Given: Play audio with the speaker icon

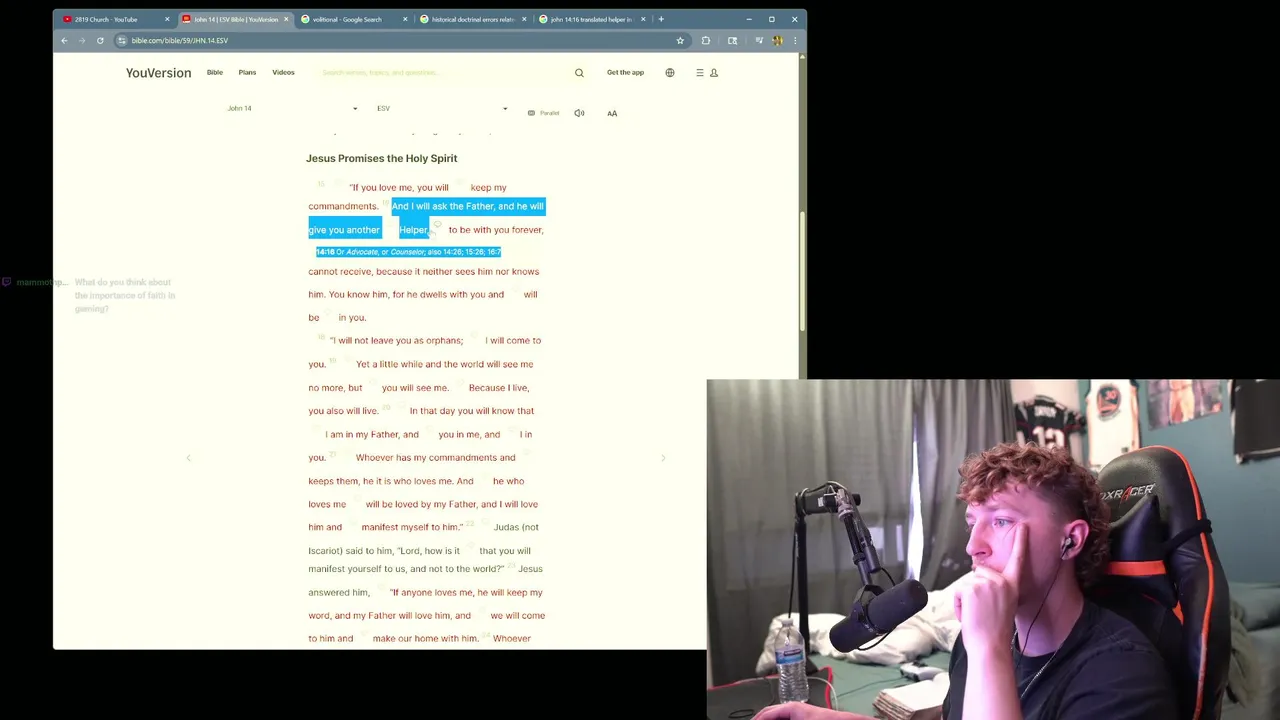Looking at the screenshot, I should click(579, 113).
